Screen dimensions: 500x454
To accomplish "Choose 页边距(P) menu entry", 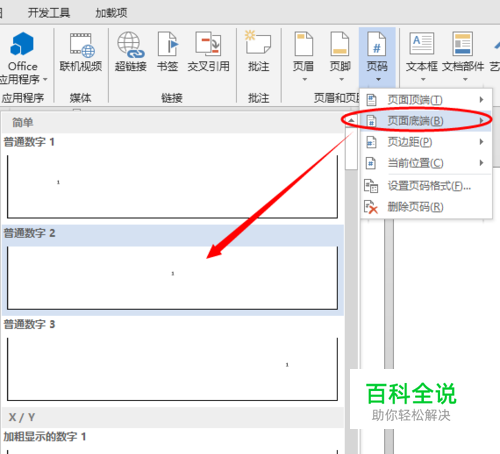I will pos(426,142).
